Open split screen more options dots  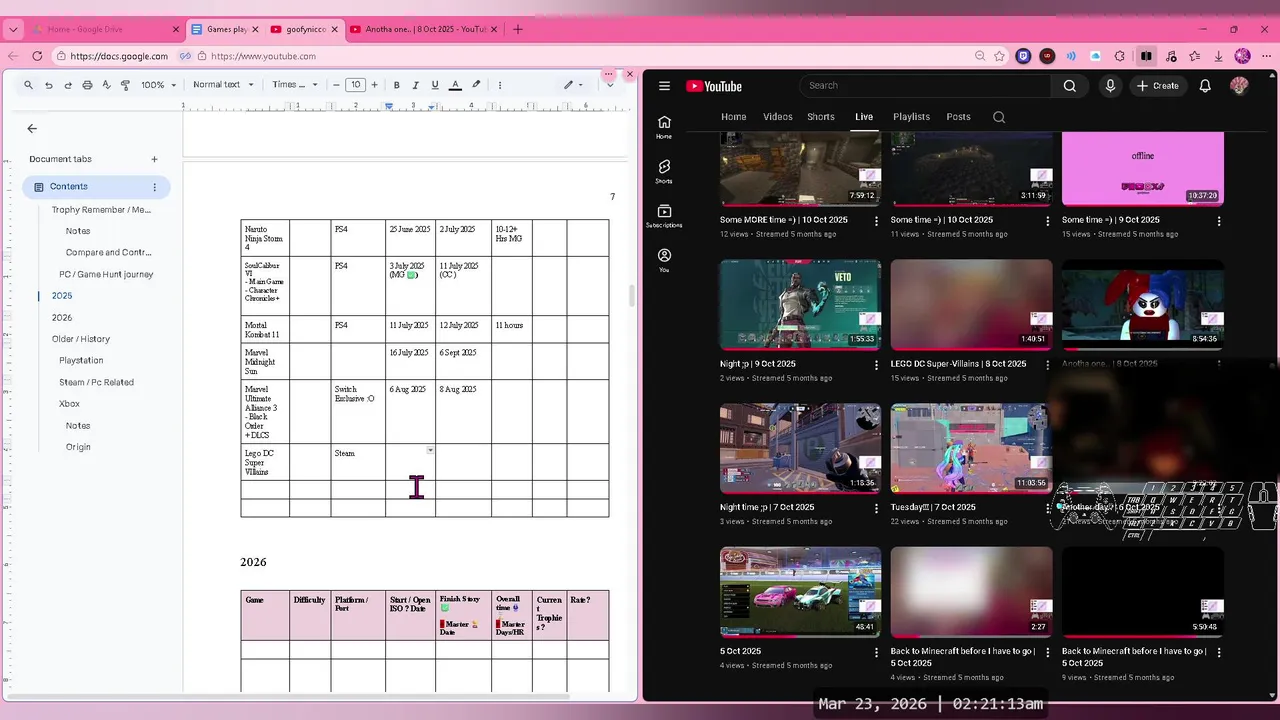(608, 74)
